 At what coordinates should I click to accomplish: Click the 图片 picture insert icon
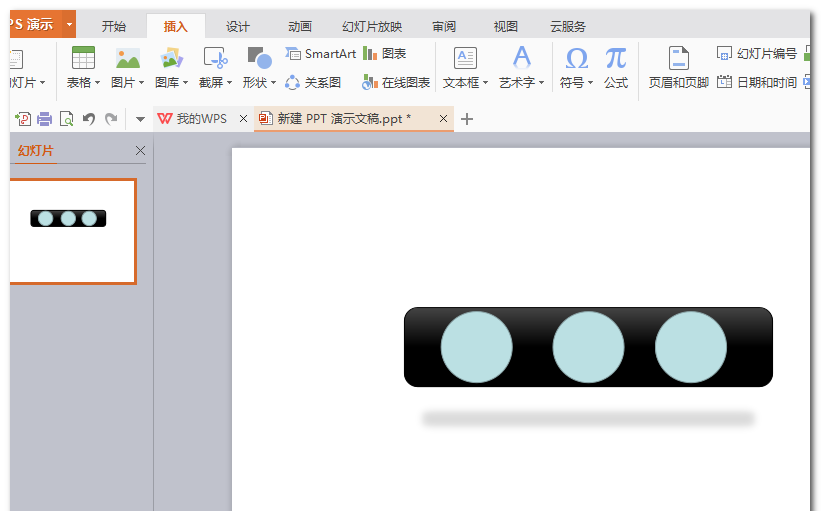[x=128, y=58]
